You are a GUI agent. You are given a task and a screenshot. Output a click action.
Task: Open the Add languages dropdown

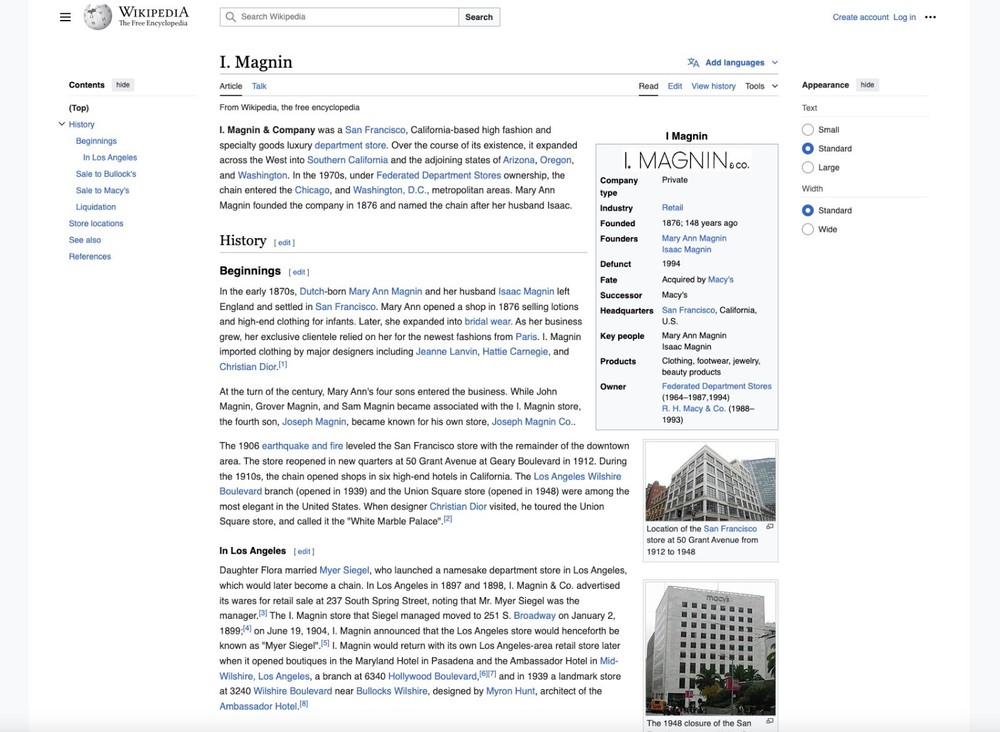(733, 62)
